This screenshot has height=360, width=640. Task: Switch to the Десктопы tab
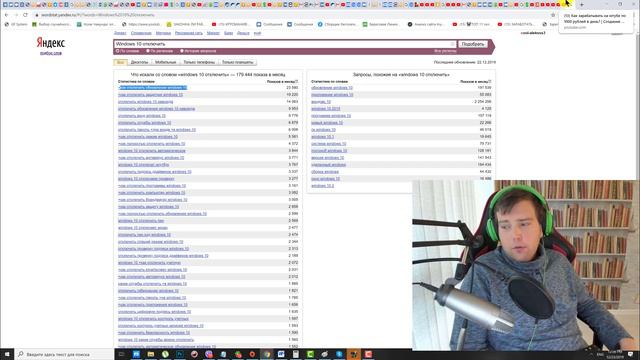[140, 62]
